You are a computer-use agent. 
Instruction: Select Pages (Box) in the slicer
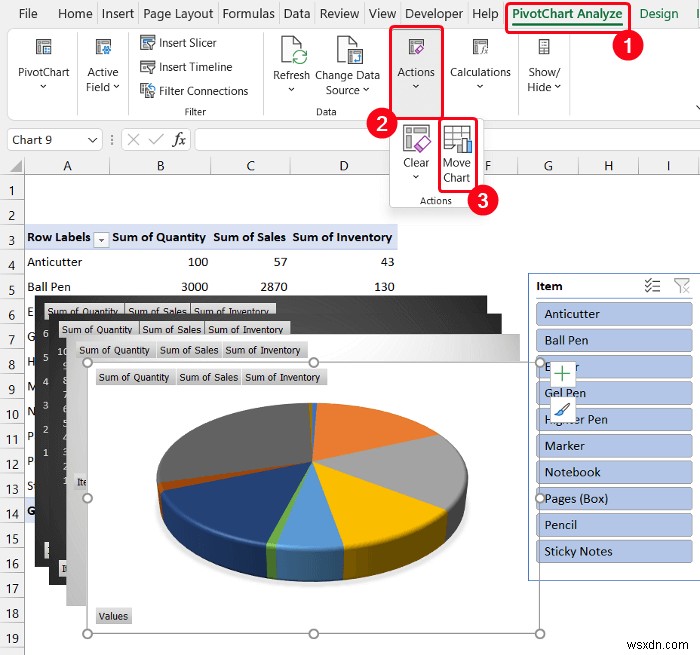[614, 498]
